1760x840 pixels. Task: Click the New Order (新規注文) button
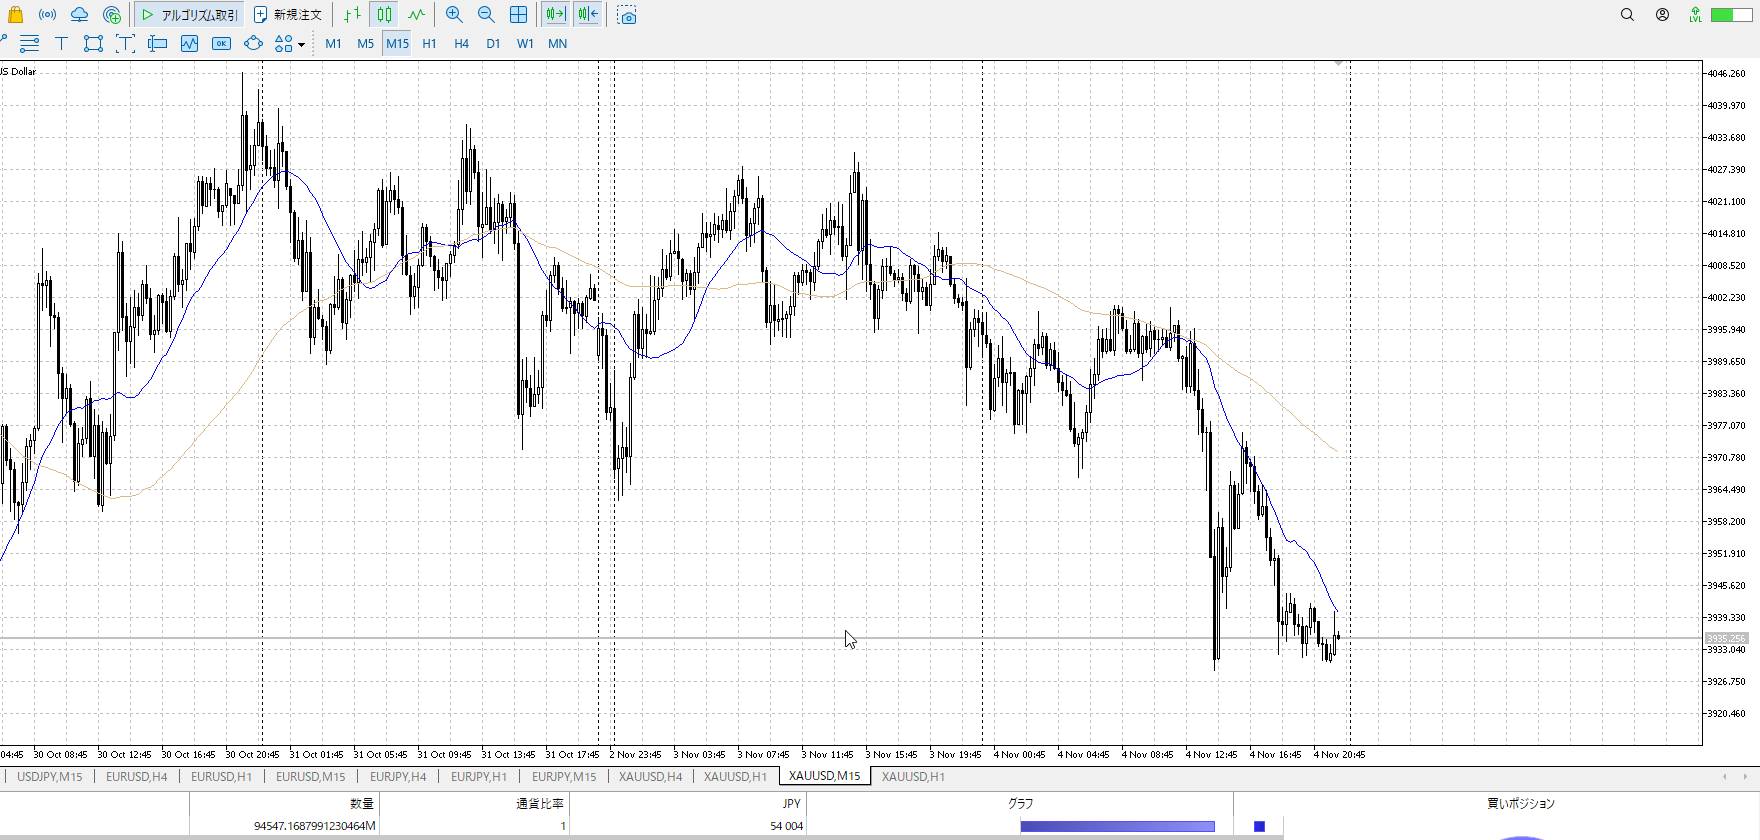point(288,15)
